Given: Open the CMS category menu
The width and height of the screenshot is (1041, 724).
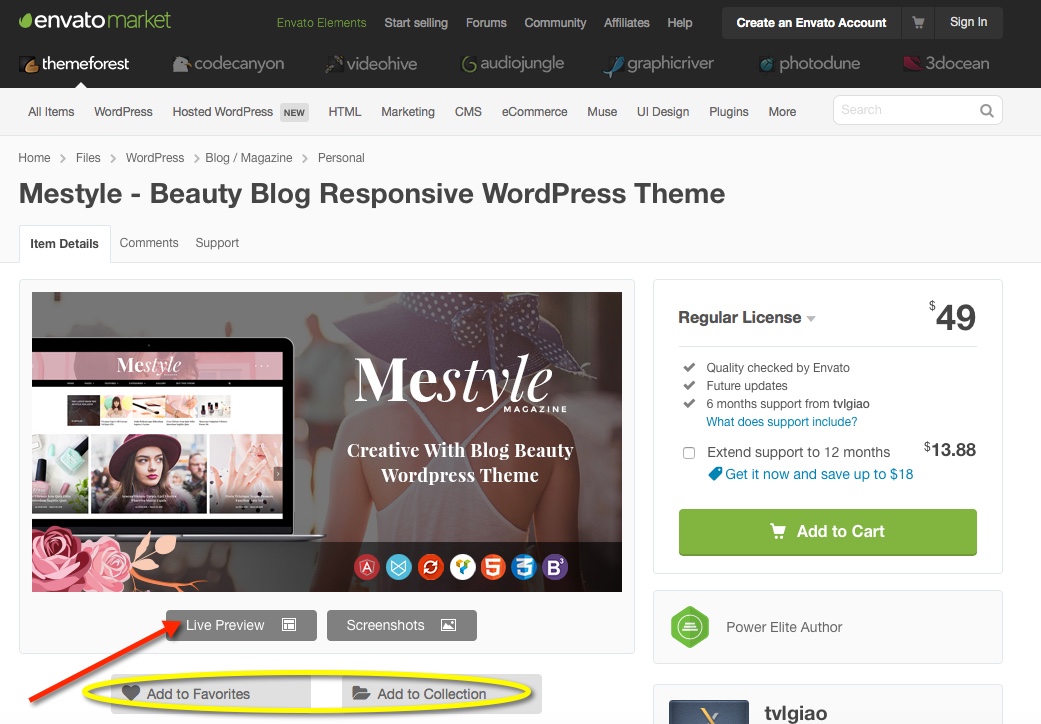Looking at the screenshot, I should 468,112.
